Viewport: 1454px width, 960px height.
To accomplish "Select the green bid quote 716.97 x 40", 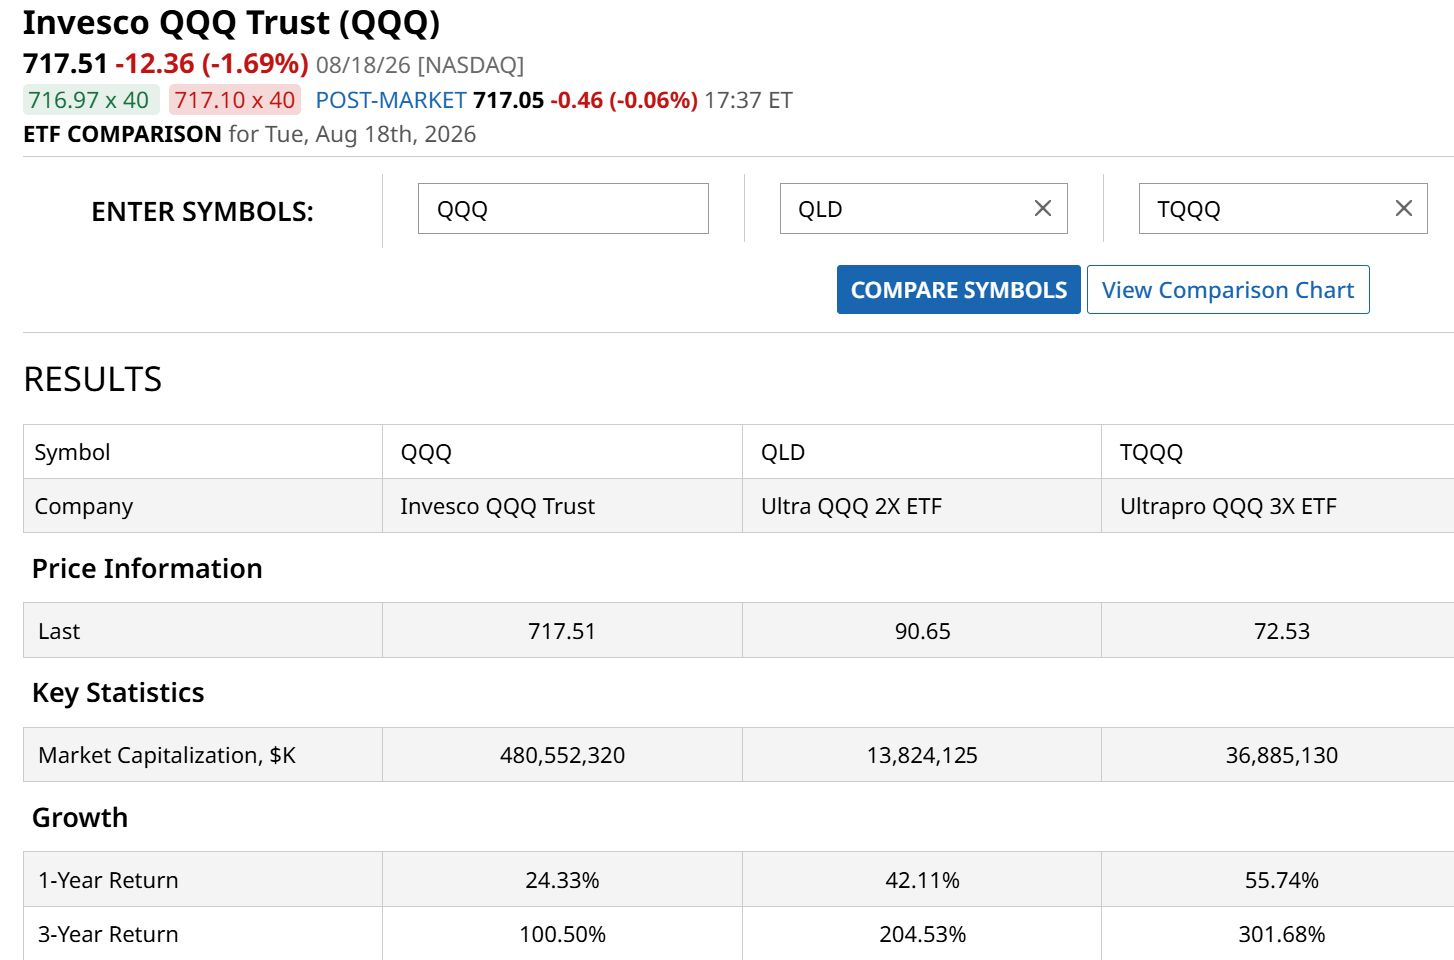I will pos(89,100).
